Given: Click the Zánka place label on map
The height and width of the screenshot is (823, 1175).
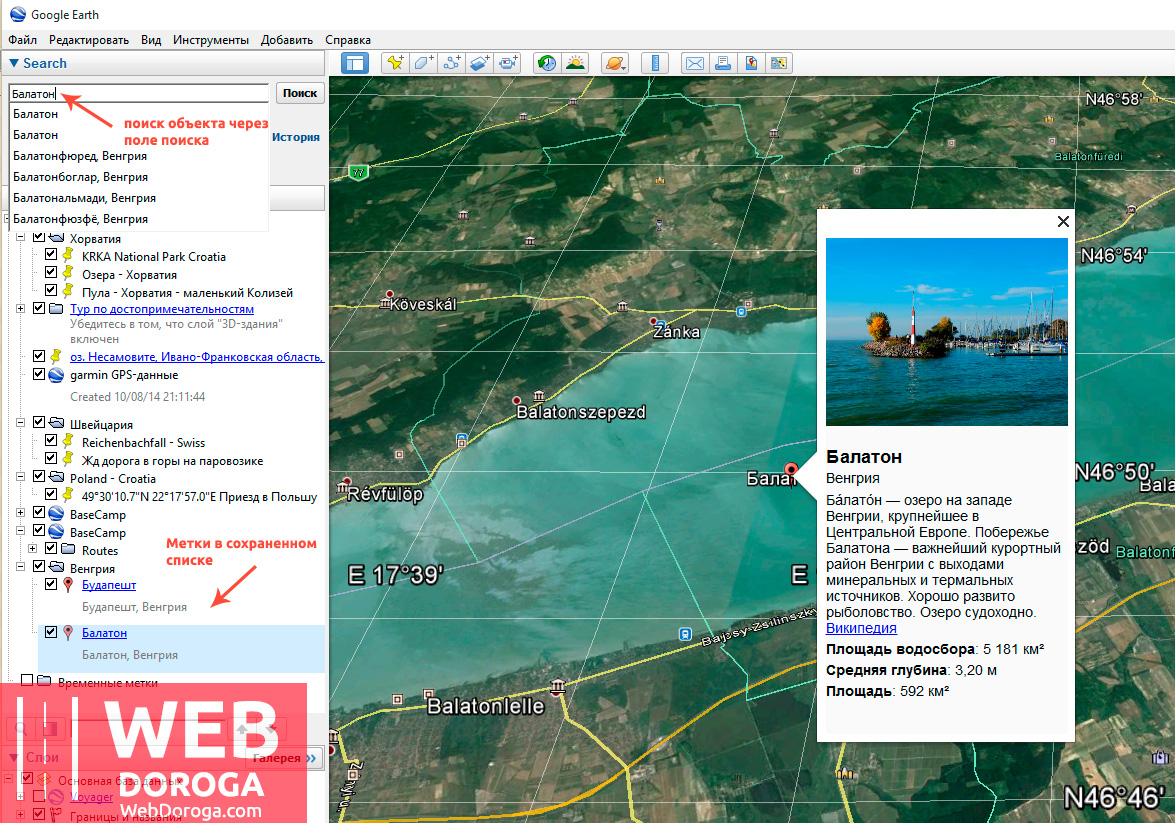Looking at the screenshot, I should pos(676,332).
